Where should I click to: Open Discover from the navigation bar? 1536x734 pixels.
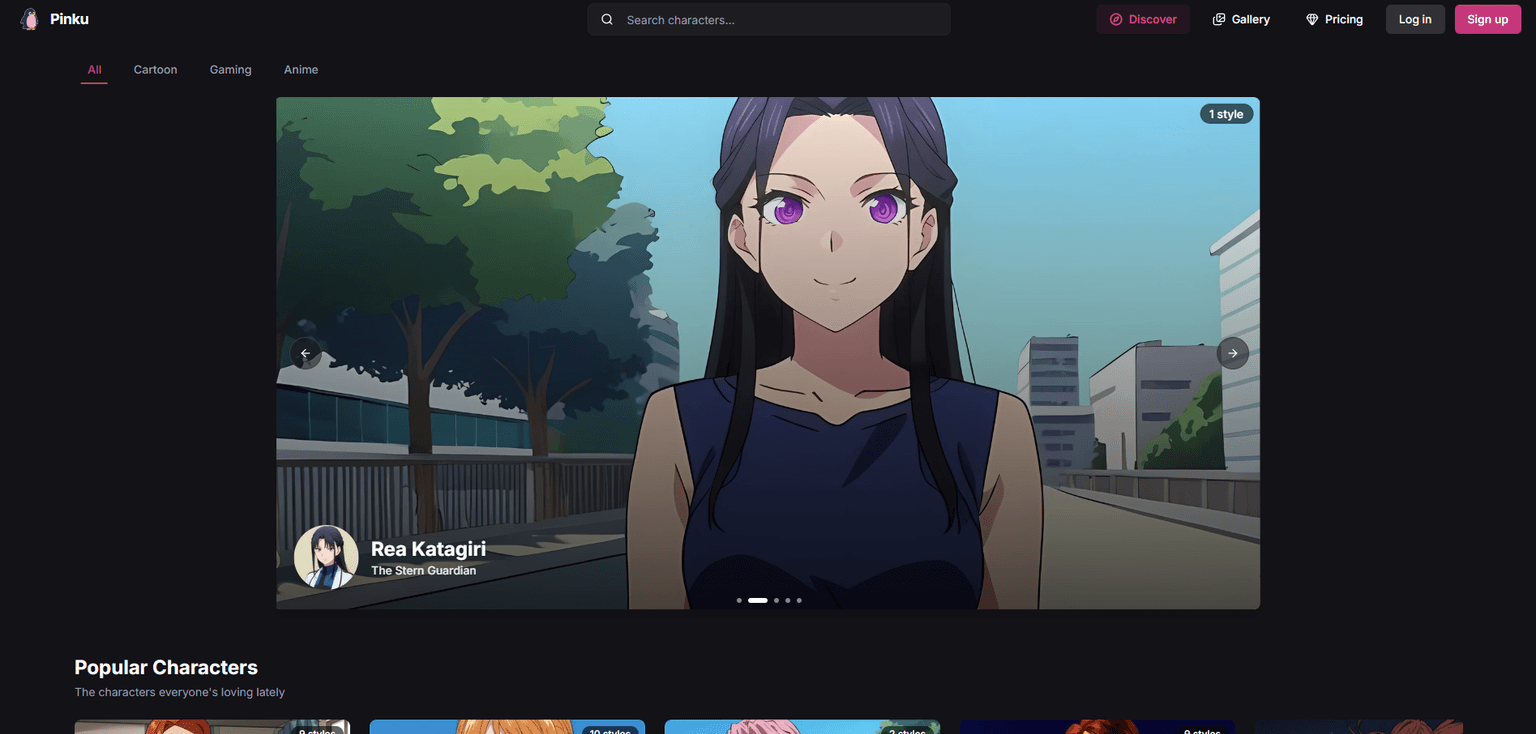(x=1143, y=18)
